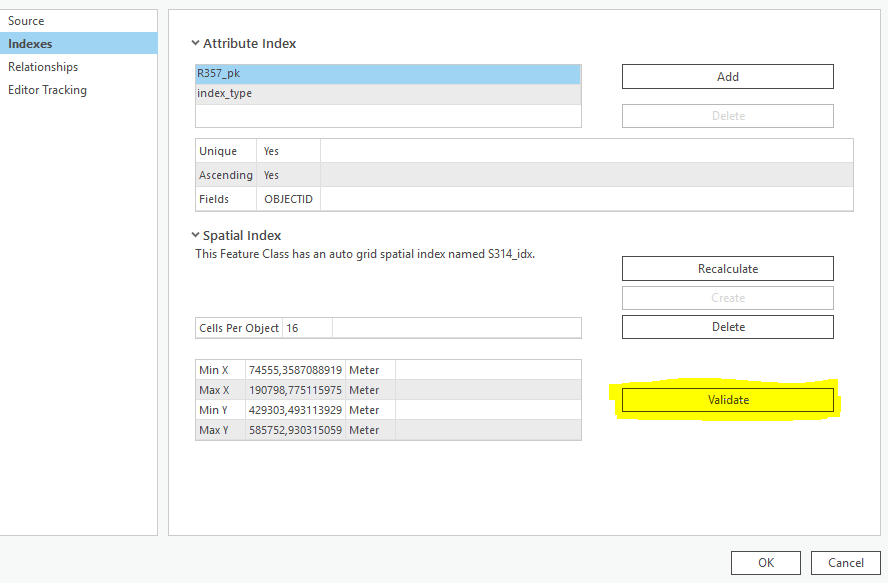Select the Indexes tab in the sidebar
The height and width of the screenshot is (583, 888).
32,43
